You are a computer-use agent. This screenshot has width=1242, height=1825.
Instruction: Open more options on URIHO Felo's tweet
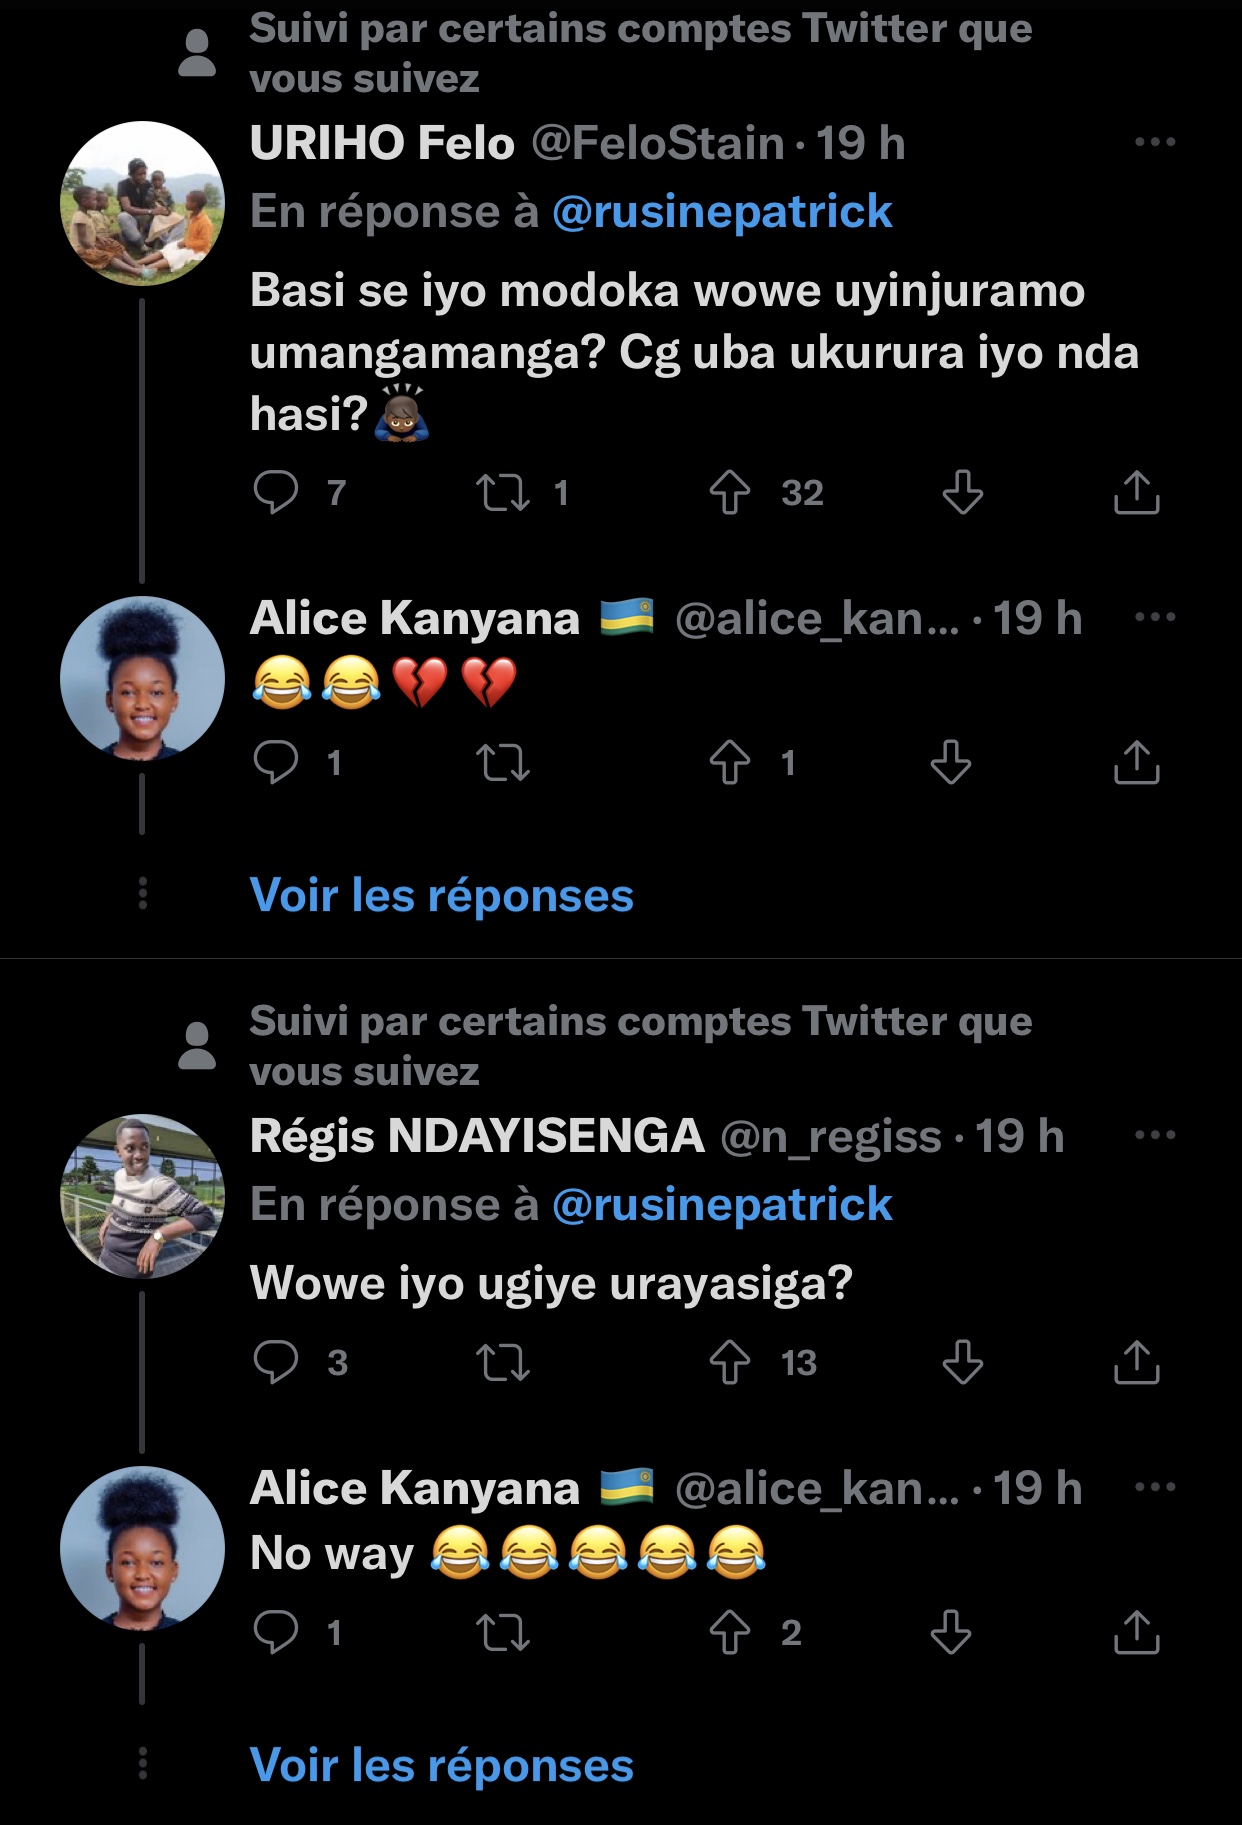click(x=1155, y=142)
